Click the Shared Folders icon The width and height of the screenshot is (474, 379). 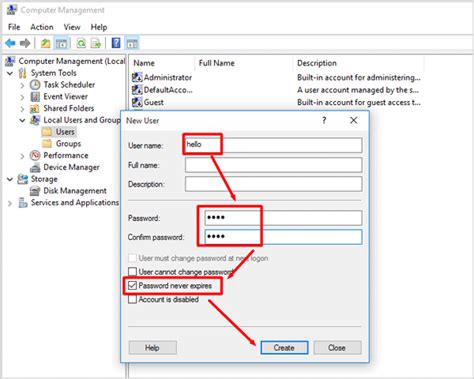pos(35,108)
